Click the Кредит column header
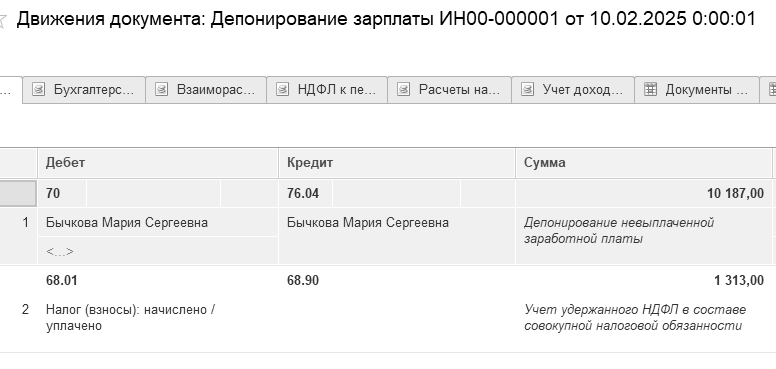 397,163
